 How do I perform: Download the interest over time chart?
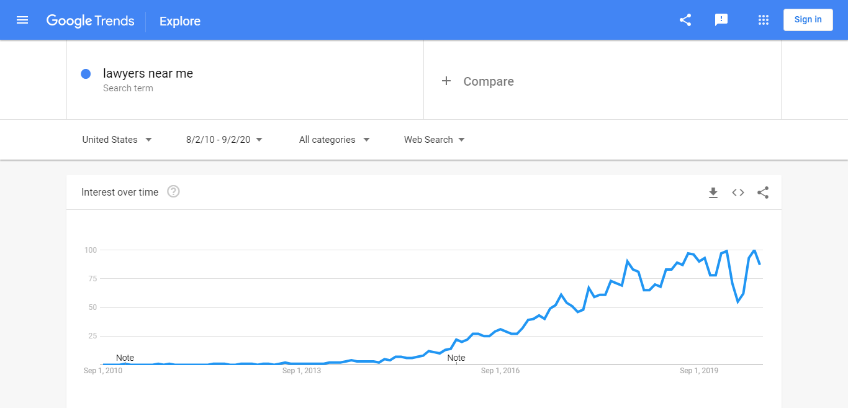tap(713, 192)
